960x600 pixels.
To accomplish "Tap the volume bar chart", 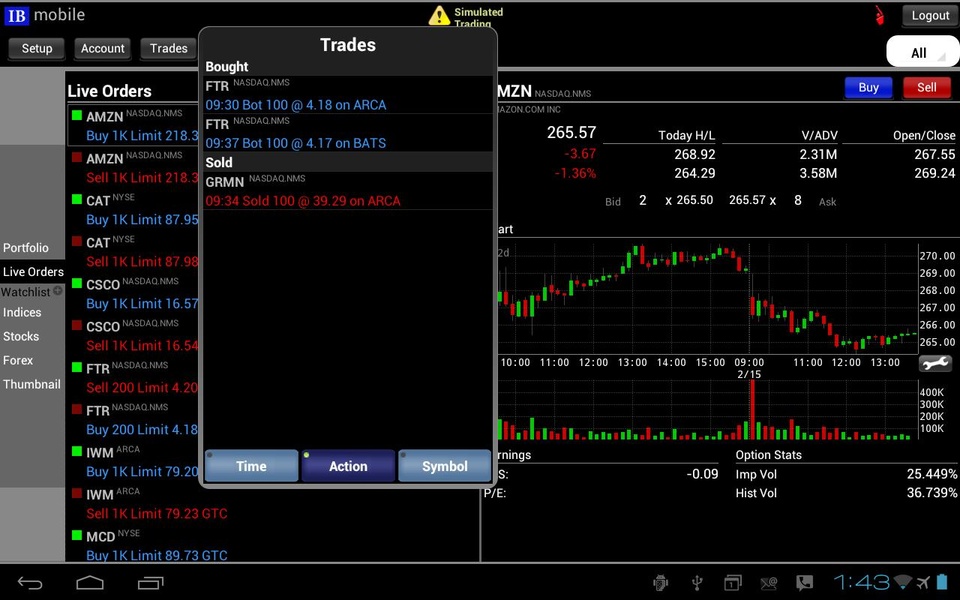I will 707,410.
